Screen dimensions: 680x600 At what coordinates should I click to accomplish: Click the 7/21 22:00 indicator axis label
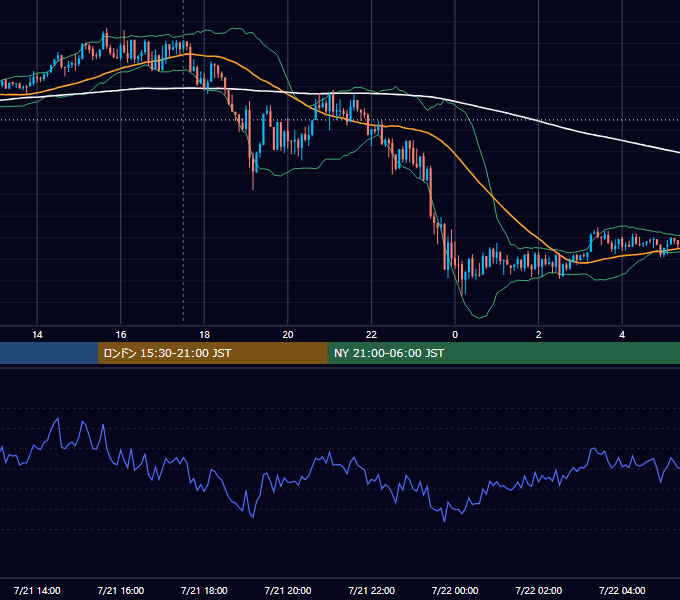pos(372,590)
